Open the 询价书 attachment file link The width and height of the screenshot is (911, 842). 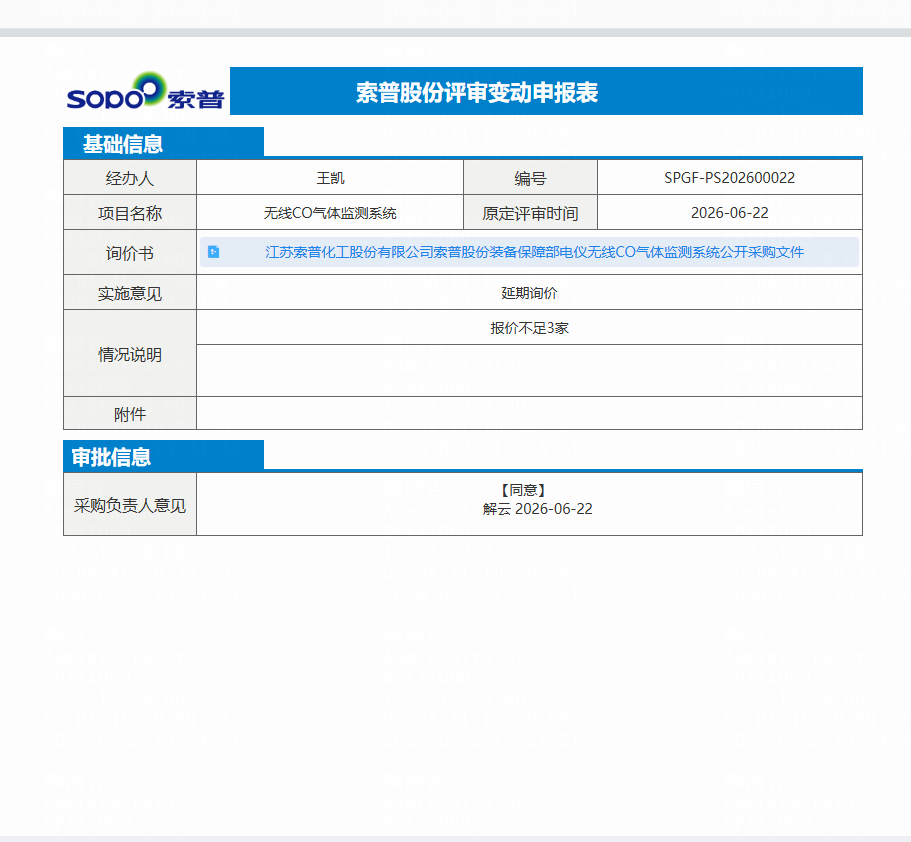534,252
